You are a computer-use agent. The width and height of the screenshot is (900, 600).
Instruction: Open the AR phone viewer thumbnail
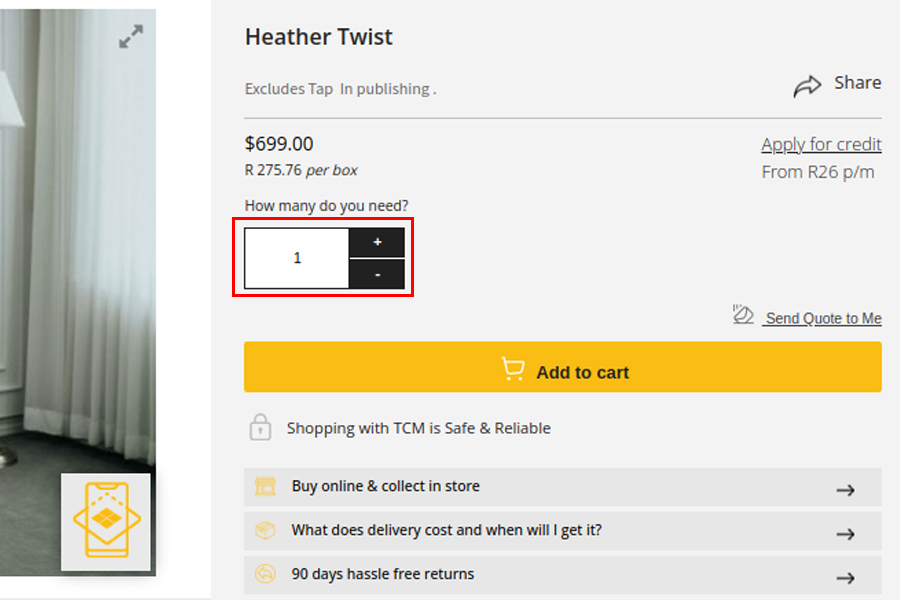[106, 521]
